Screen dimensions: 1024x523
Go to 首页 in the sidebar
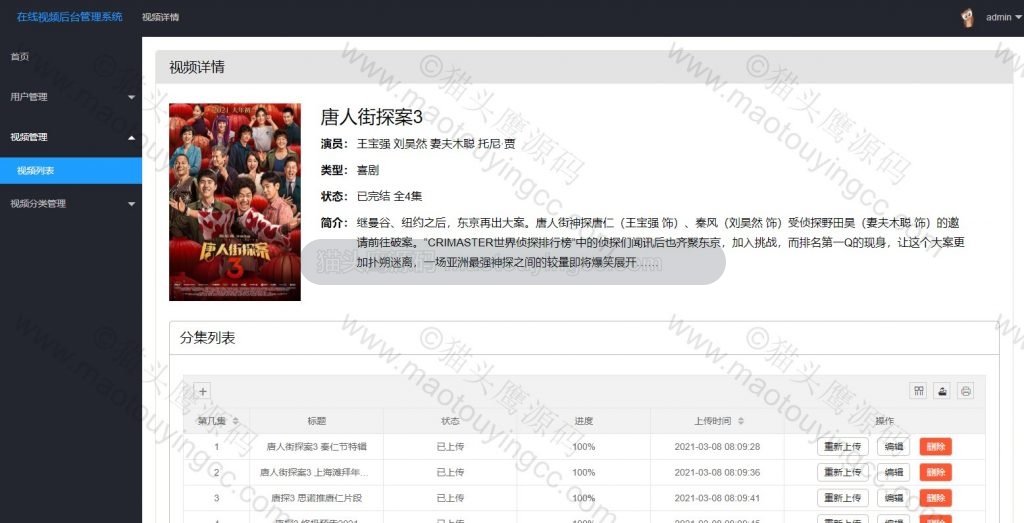[20, 57]
